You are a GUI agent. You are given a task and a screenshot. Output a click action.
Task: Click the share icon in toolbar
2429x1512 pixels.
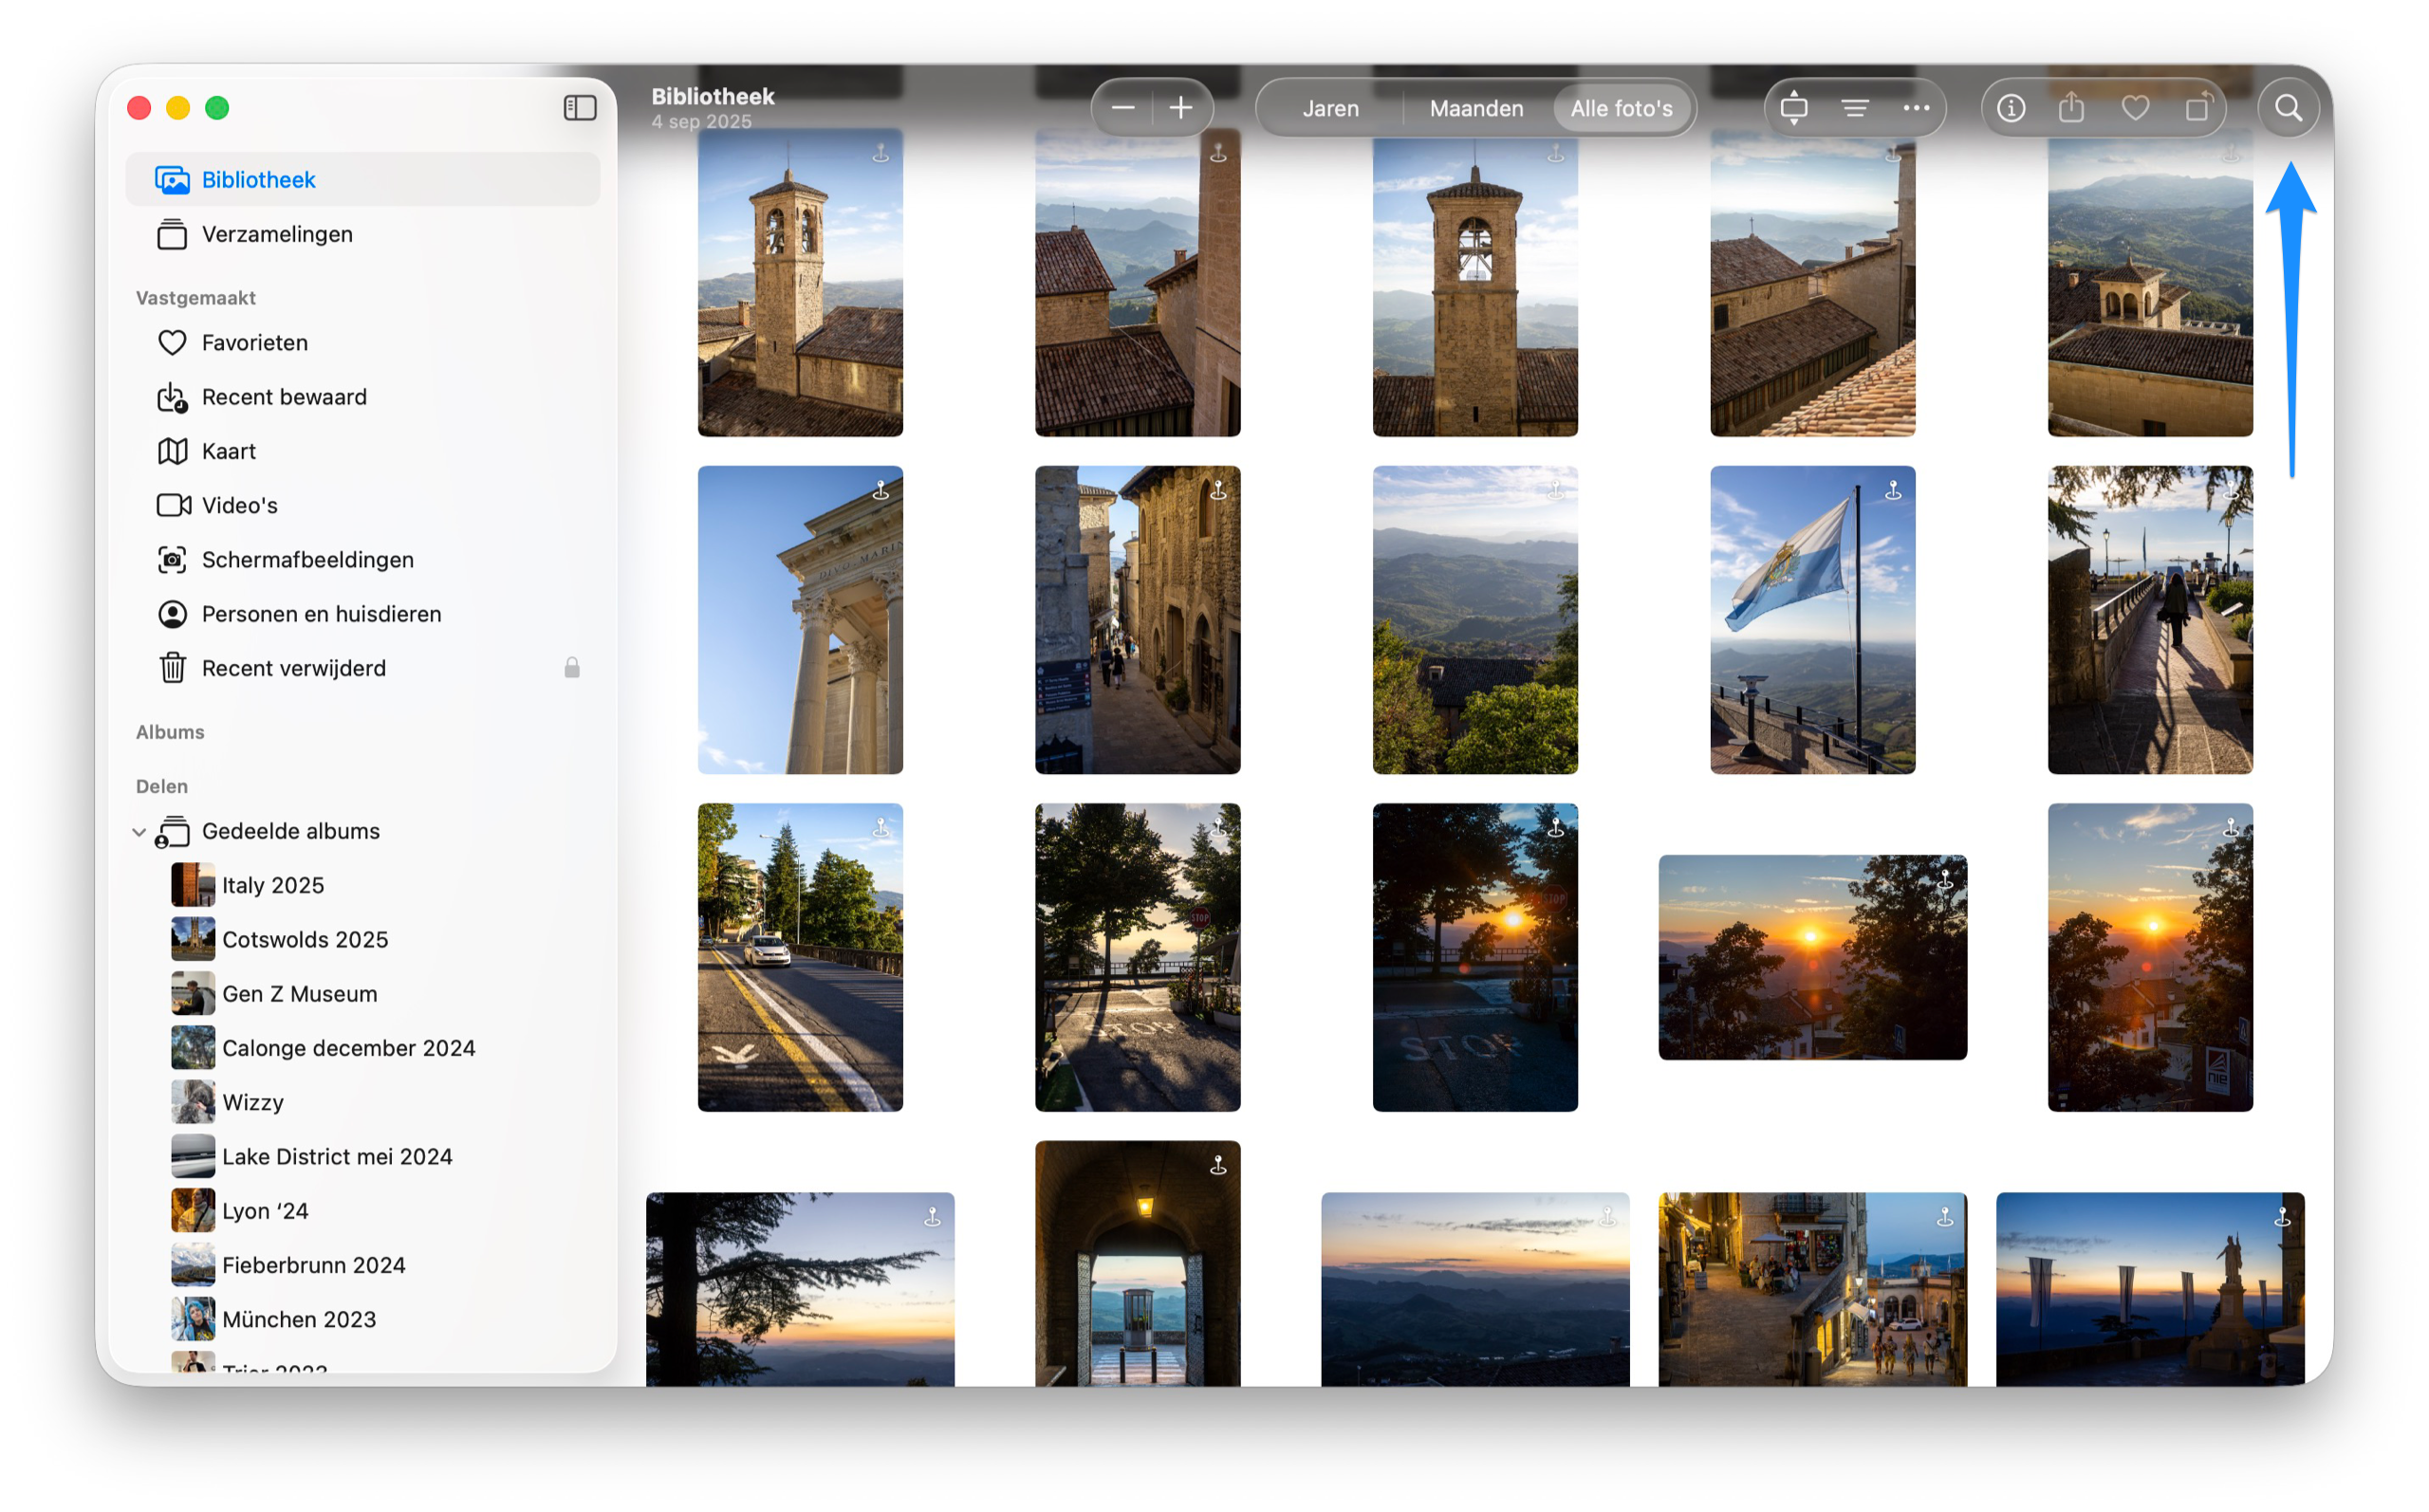point(2072,108)
